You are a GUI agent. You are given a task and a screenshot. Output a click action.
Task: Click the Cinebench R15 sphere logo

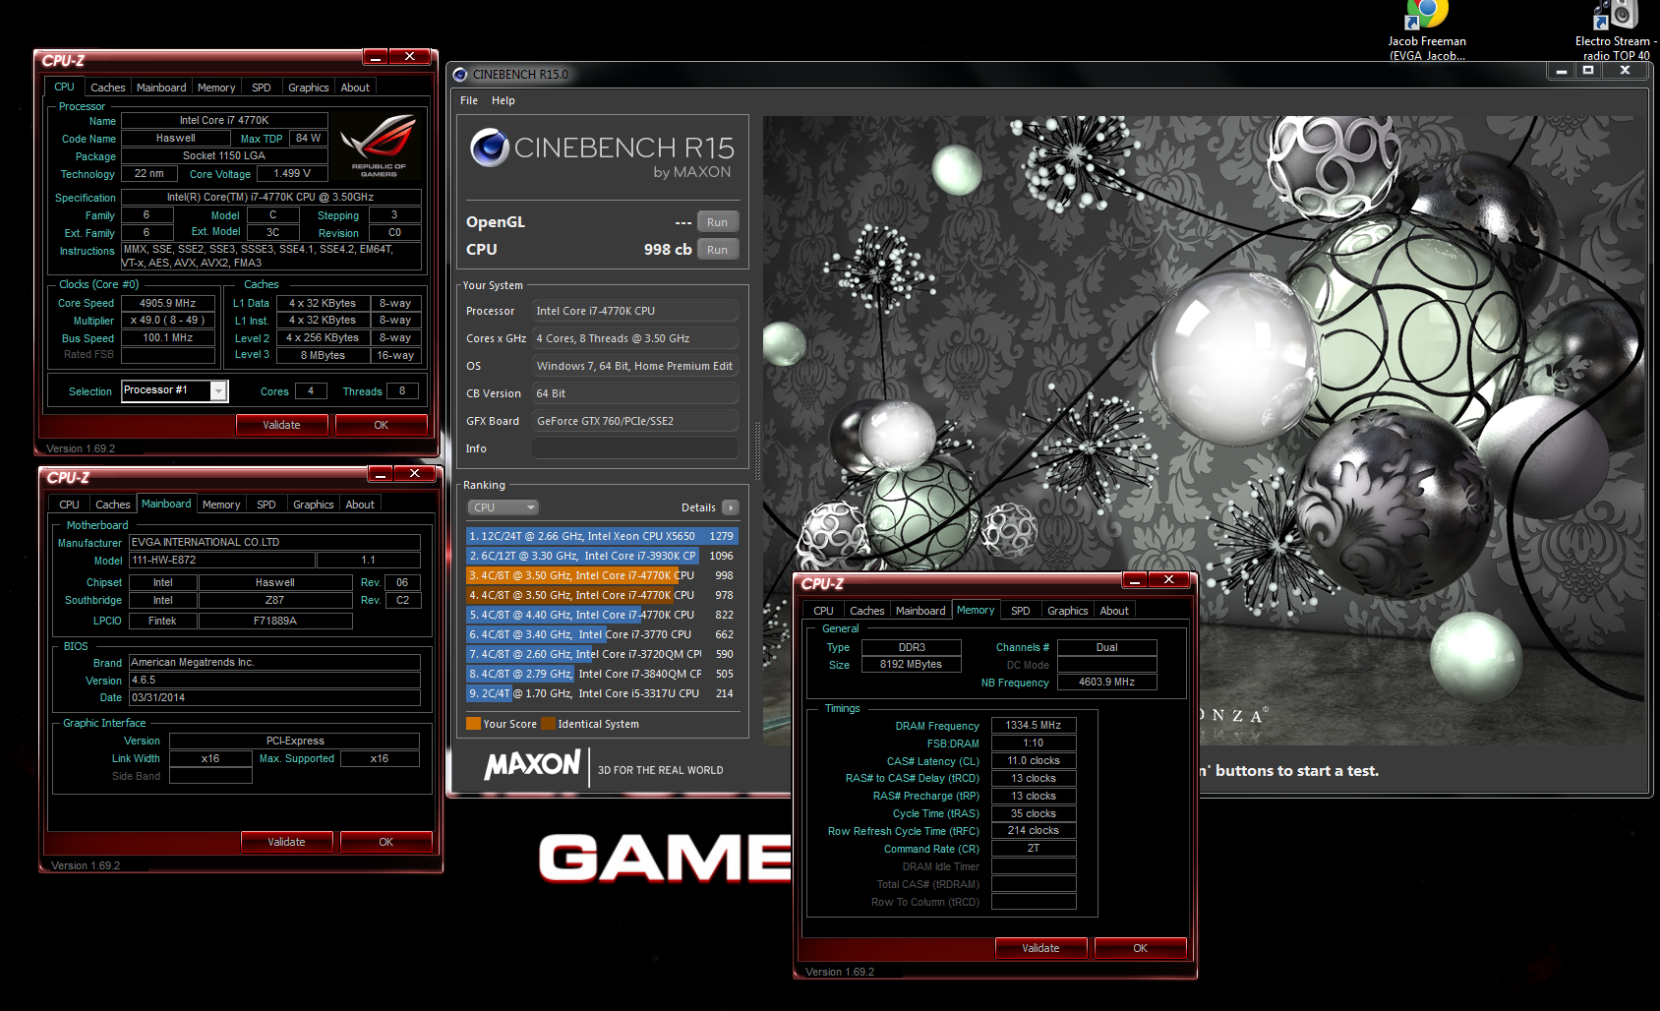[490, 148]
